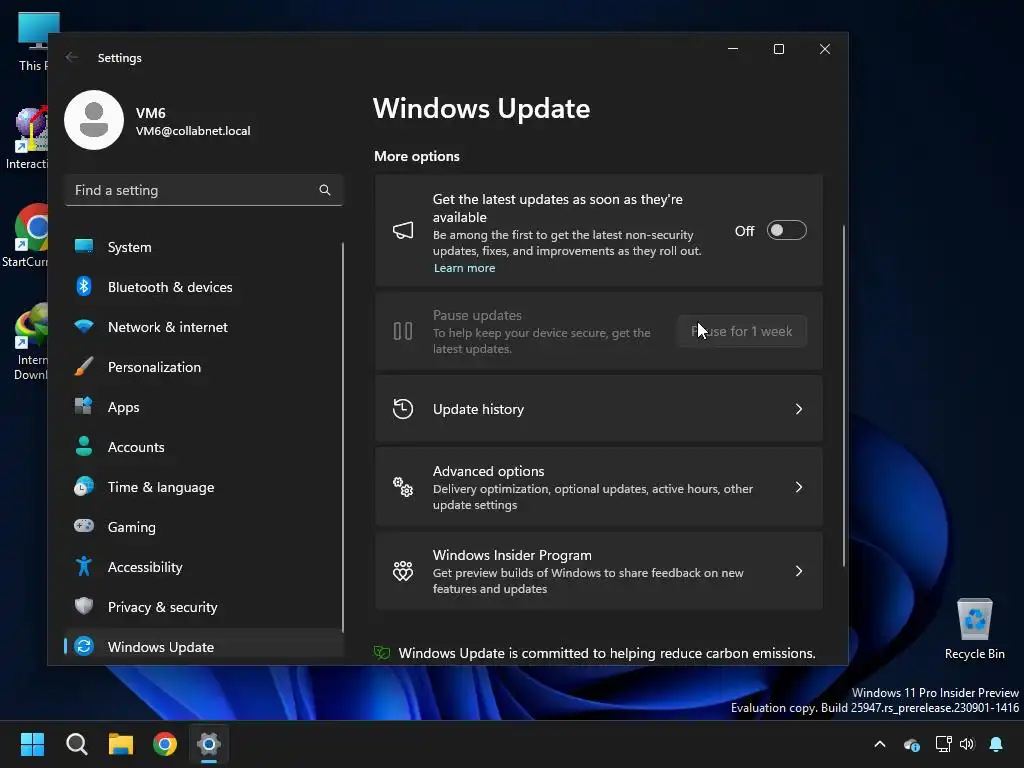Open taskbar Search

point(77,744)
